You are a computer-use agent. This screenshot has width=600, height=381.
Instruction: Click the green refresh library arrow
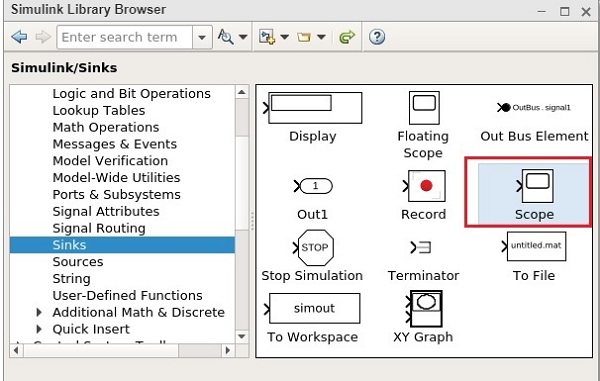click(347, 37)
